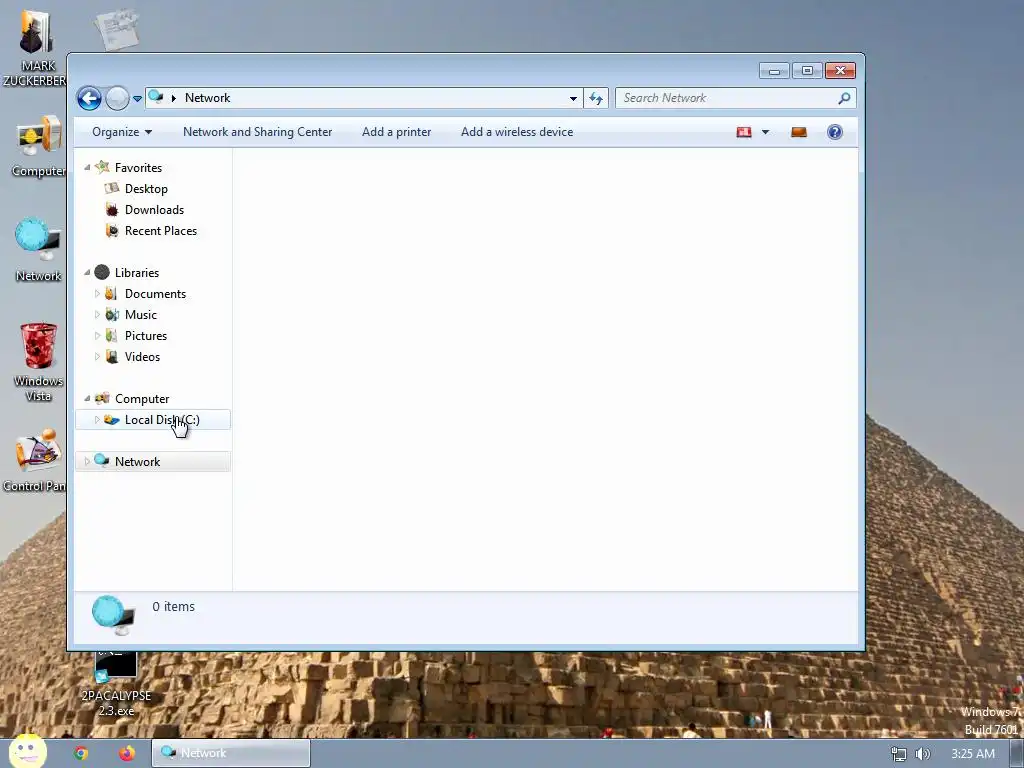Go back with the Back arrow button
The image size is (1024, 768).
89,99
